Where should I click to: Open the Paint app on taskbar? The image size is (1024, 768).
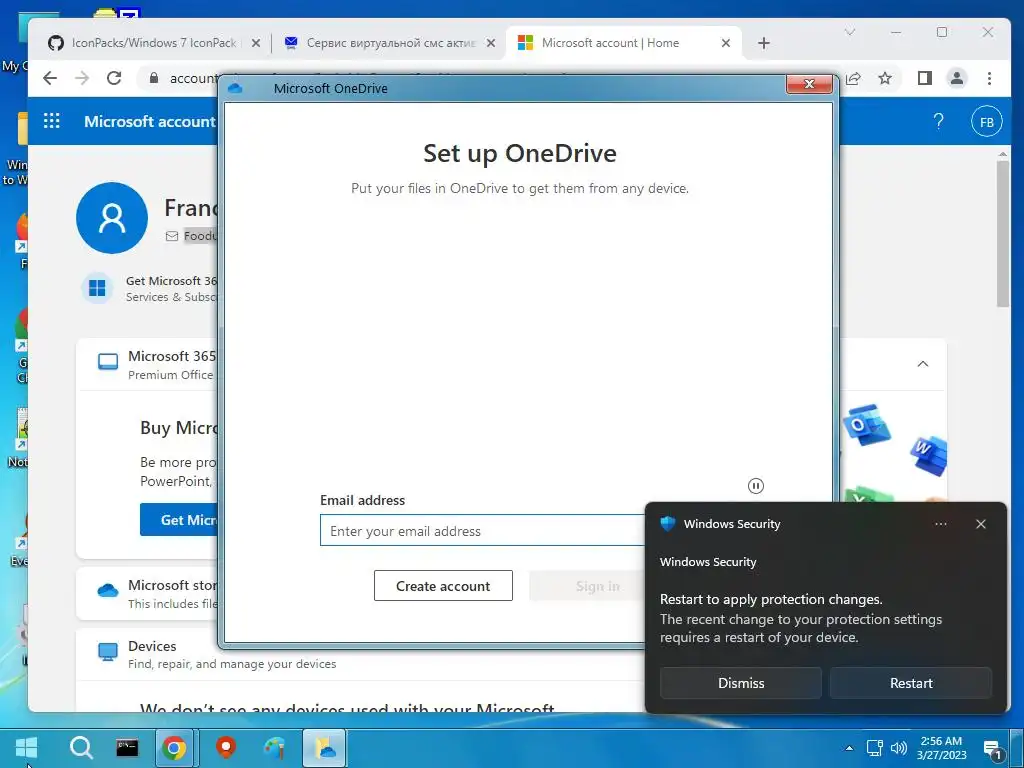point(275,748)
